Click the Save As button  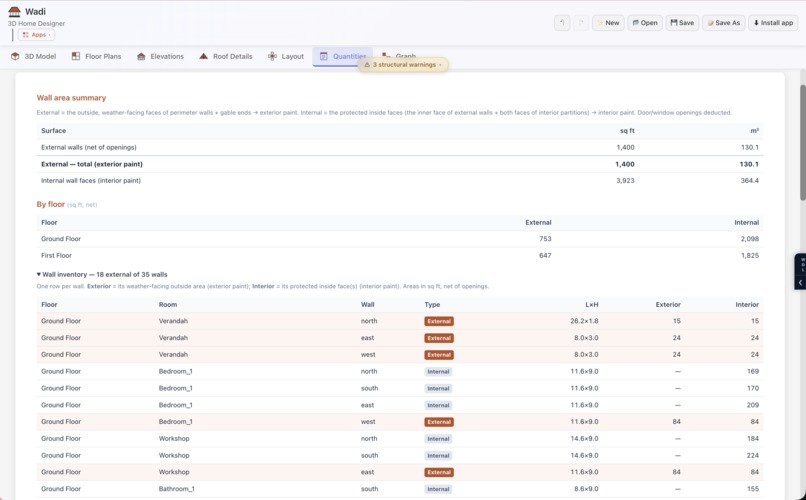click(x=723, y=23)
